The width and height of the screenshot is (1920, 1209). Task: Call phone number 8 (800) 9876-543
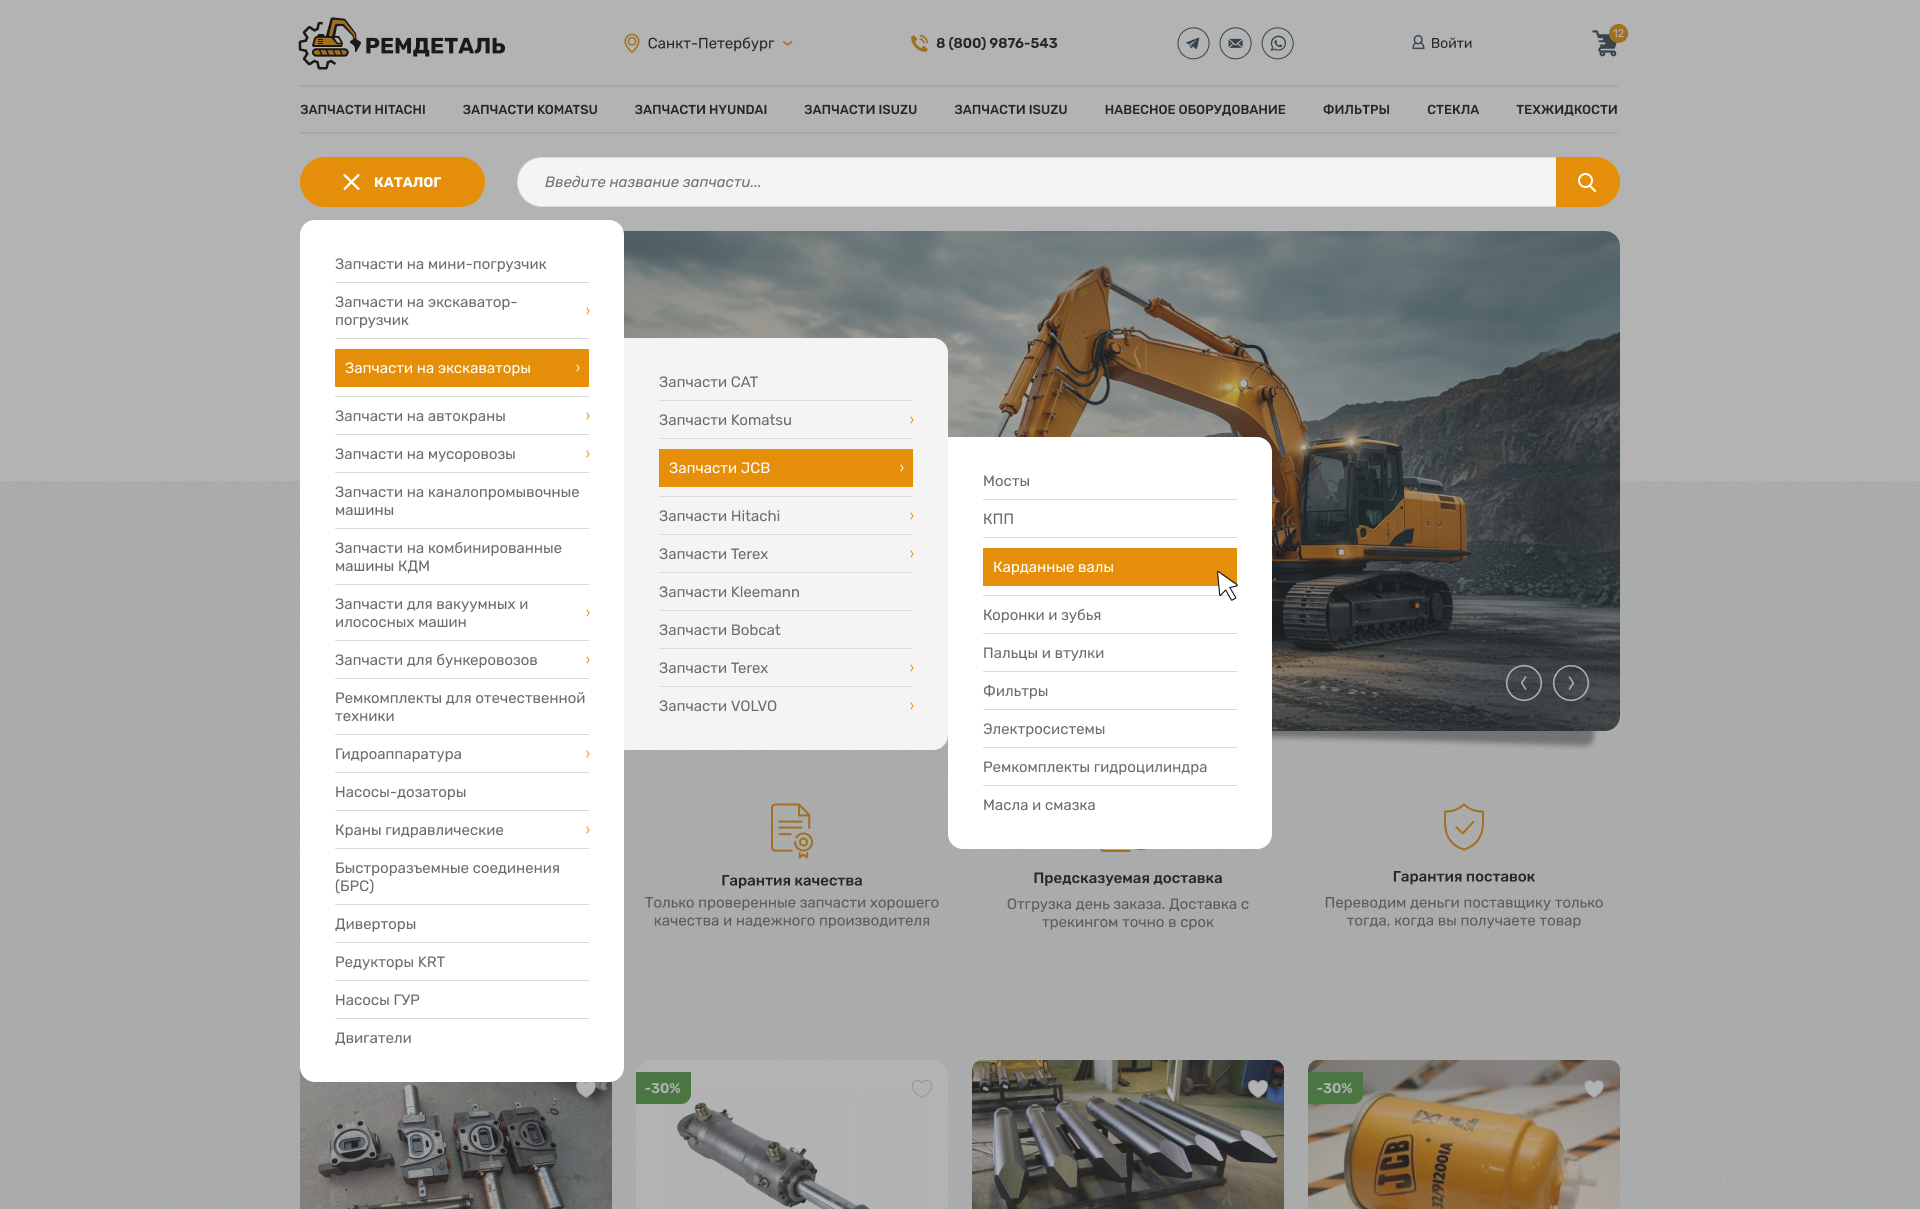click(x=996, y=43)
